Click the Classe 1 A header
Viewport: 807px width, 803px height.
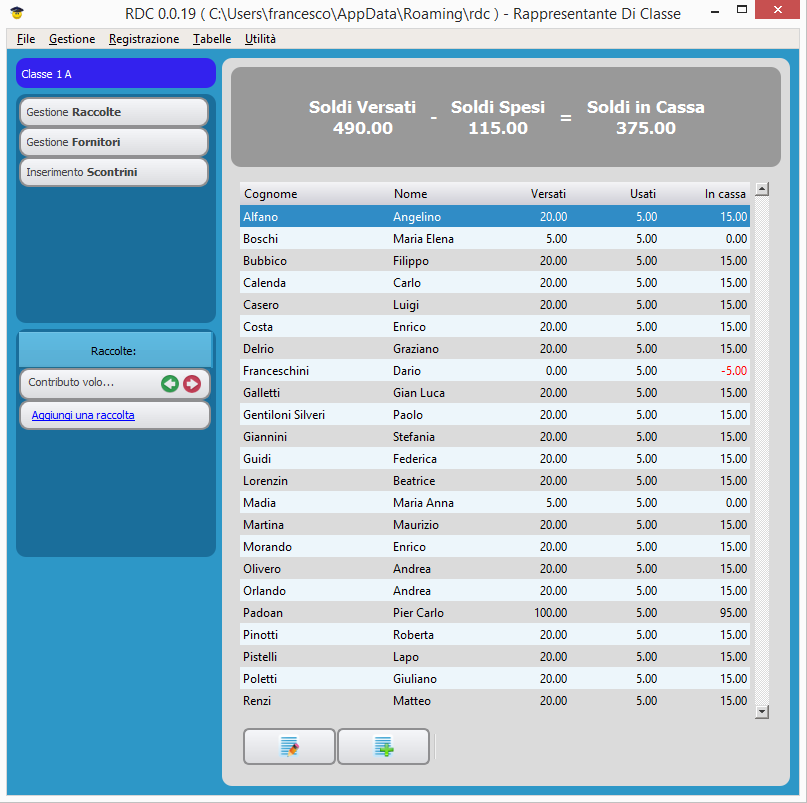[x=116, y=74]
